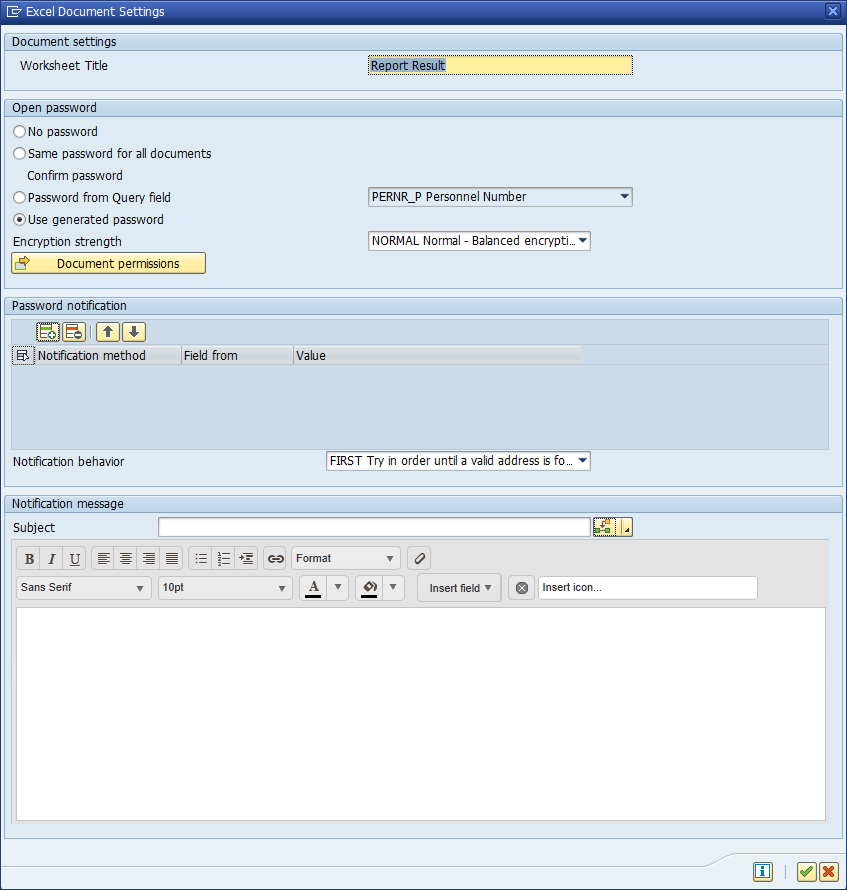The width and height of the screenshot is (847, 890).
Task: Confirm settings with the green checkmark
Action: click(x=806, y=871)
